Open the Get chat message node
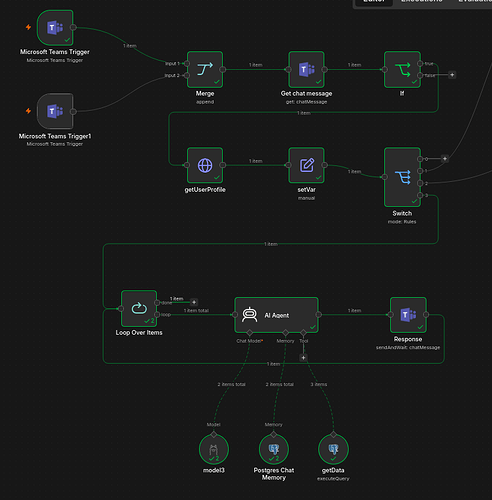 [306, 70]
